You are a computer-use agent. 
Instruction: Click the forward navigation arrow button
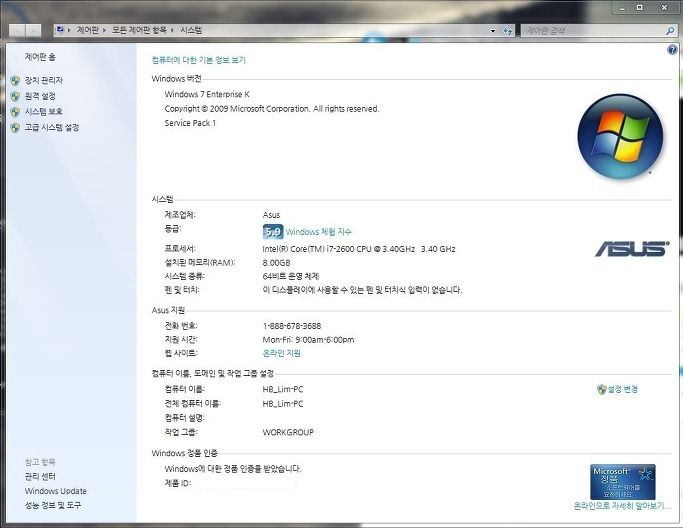pos(33,30)
